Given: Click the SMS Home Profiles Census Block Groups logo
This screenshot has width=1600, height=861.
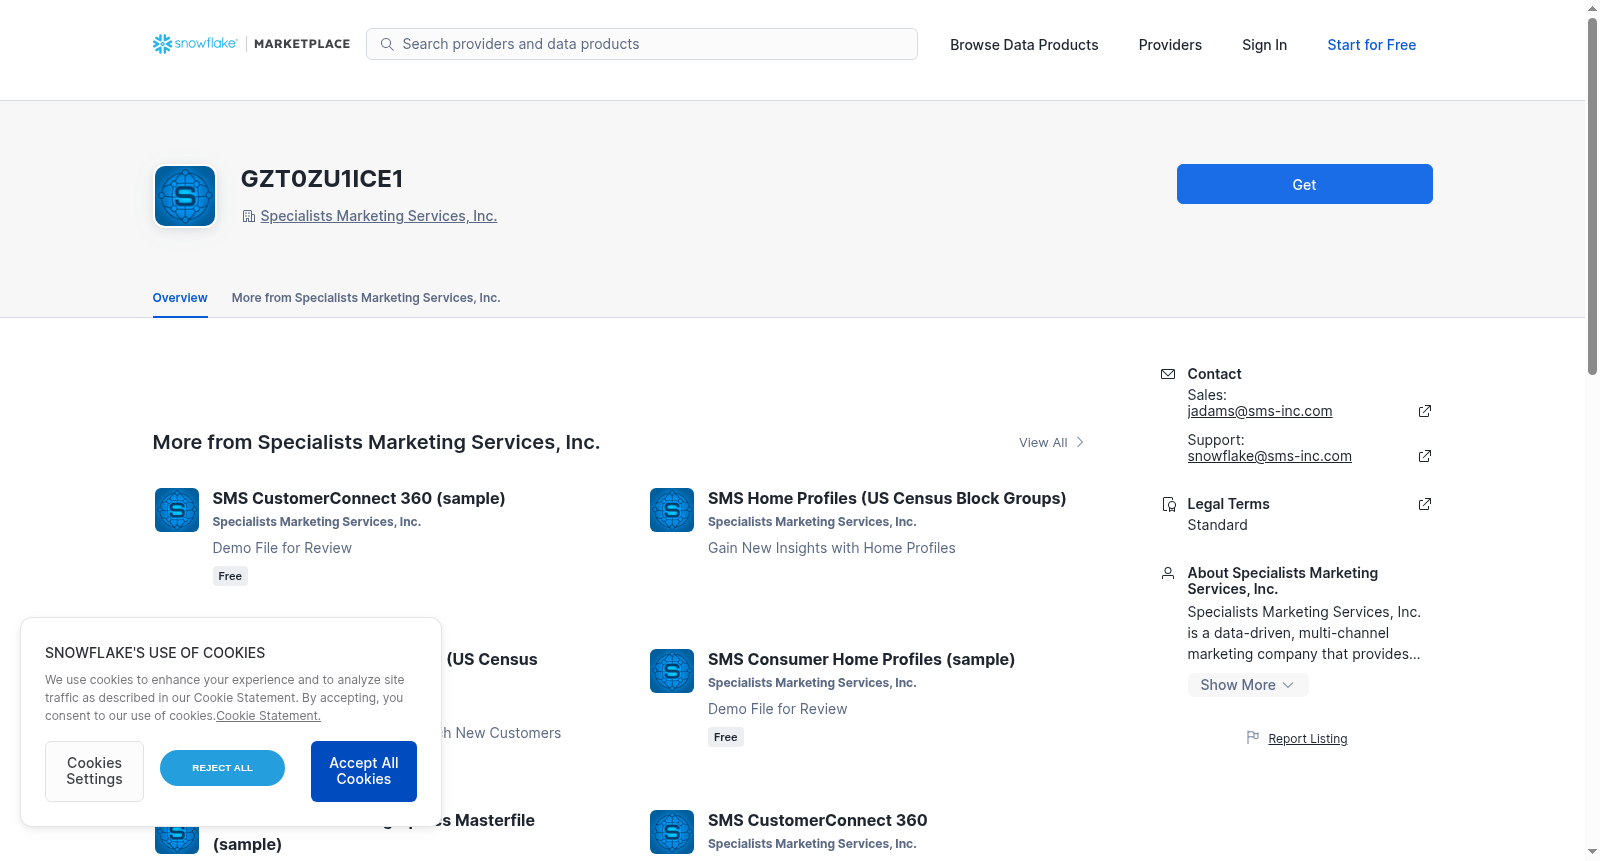Looking at the screenshot, I should [672, 510].
